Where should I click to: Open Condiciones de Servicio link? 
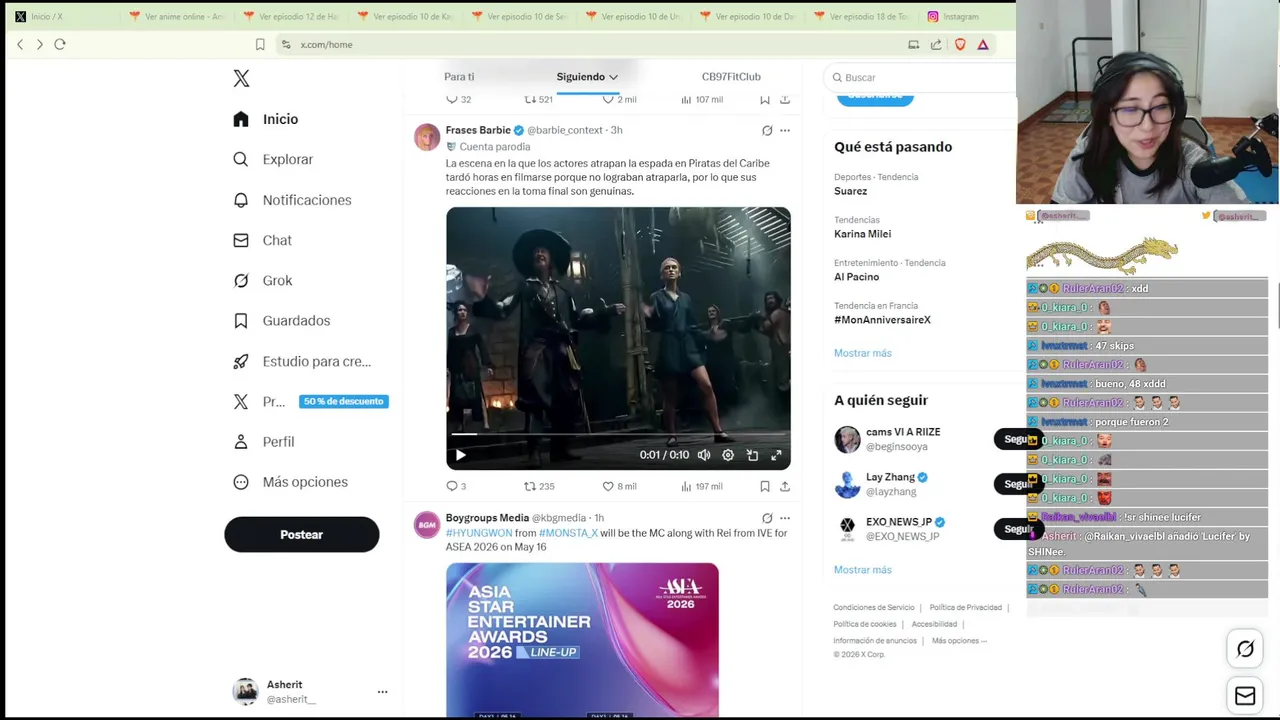coord(874,607)
